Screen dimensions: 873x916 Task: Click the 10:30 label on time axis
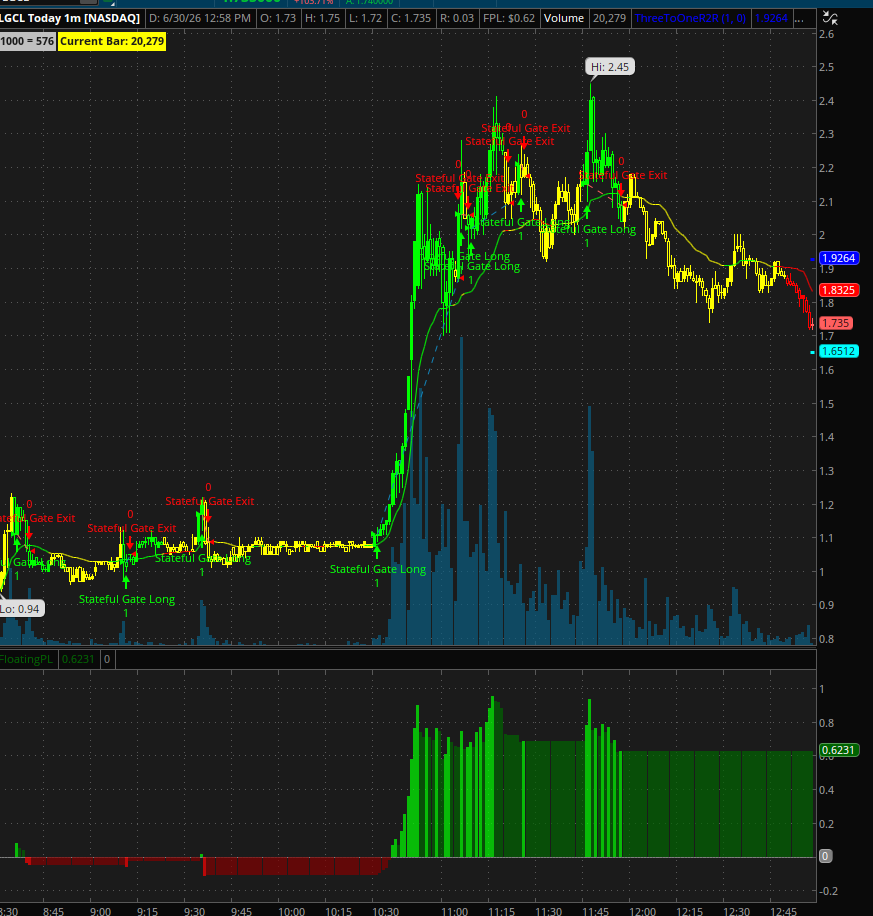[x=386, y=911]
